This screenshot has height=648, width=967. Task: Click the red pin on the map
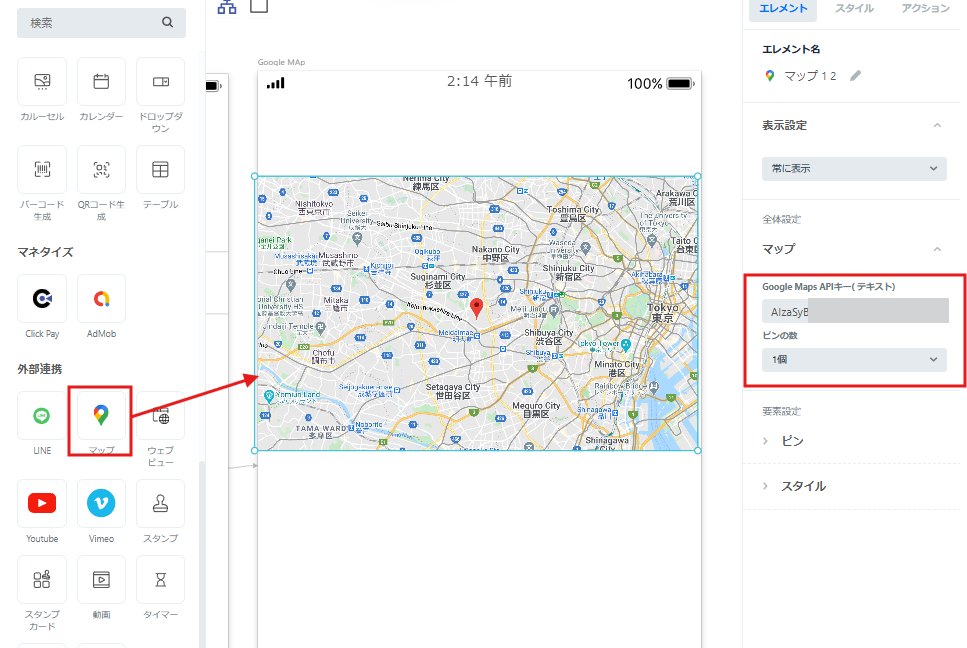476,308
